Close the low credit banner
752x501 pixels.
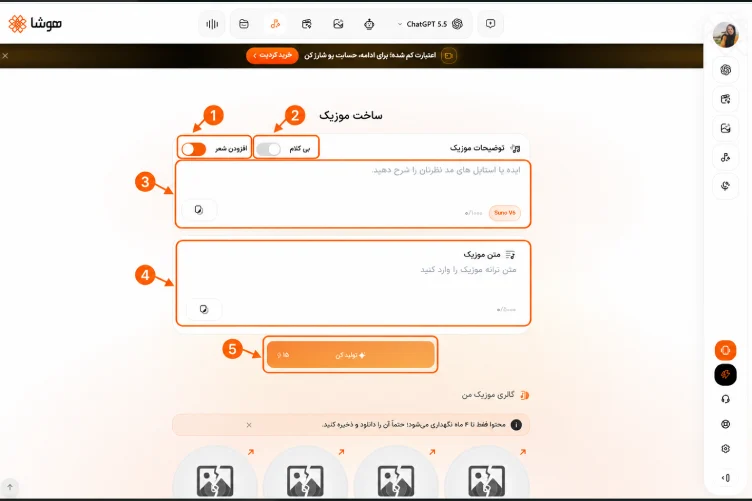(x=5, y=56)
